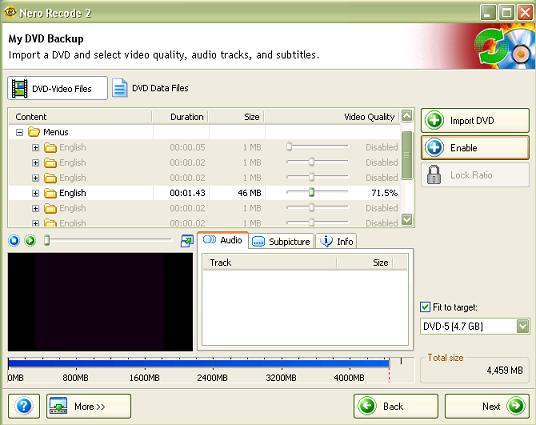Click the Next button
Viewport: 536px width, 425px height.
click(x=487, y=406)
